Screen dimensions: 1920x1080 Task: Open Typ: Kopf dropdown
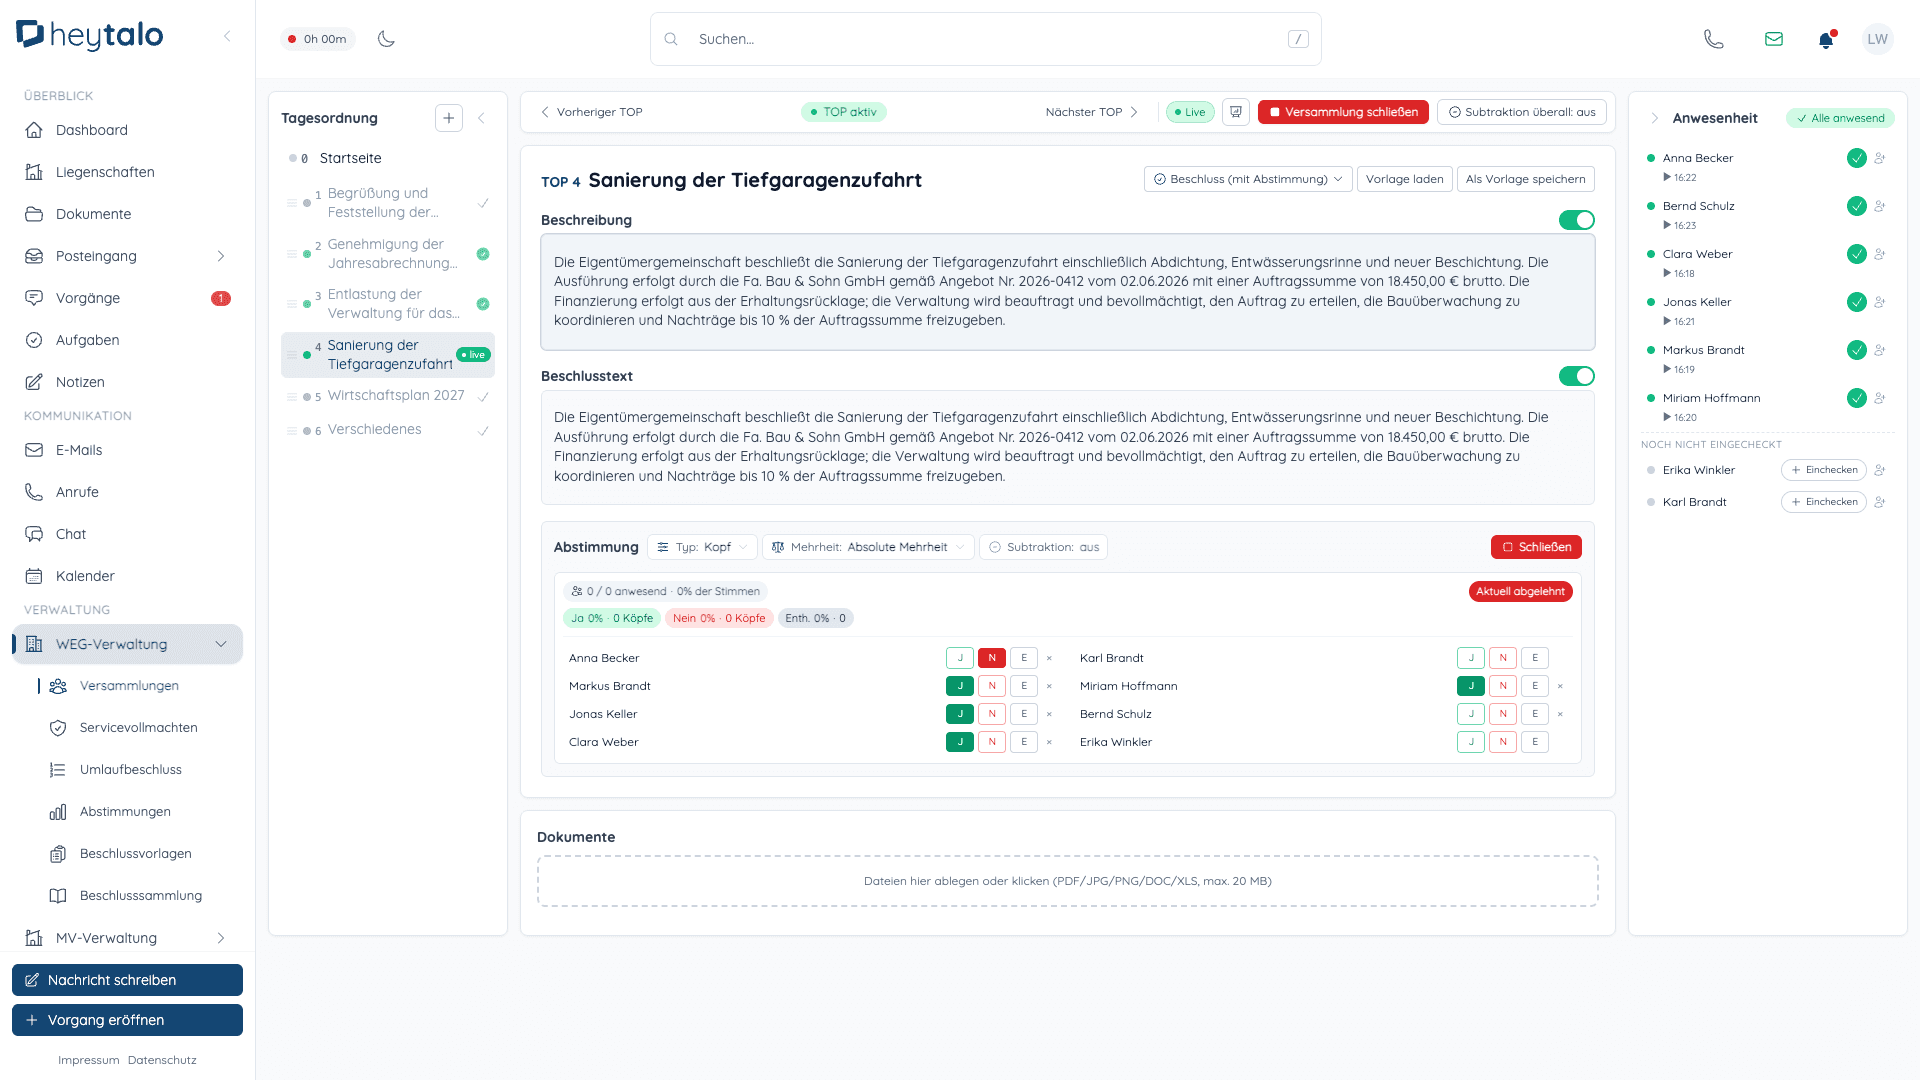coord(702,547)
